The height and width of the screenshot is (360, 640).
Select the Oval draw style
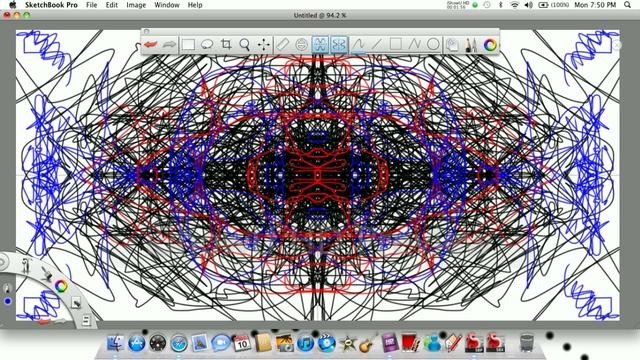pos(433,44)
